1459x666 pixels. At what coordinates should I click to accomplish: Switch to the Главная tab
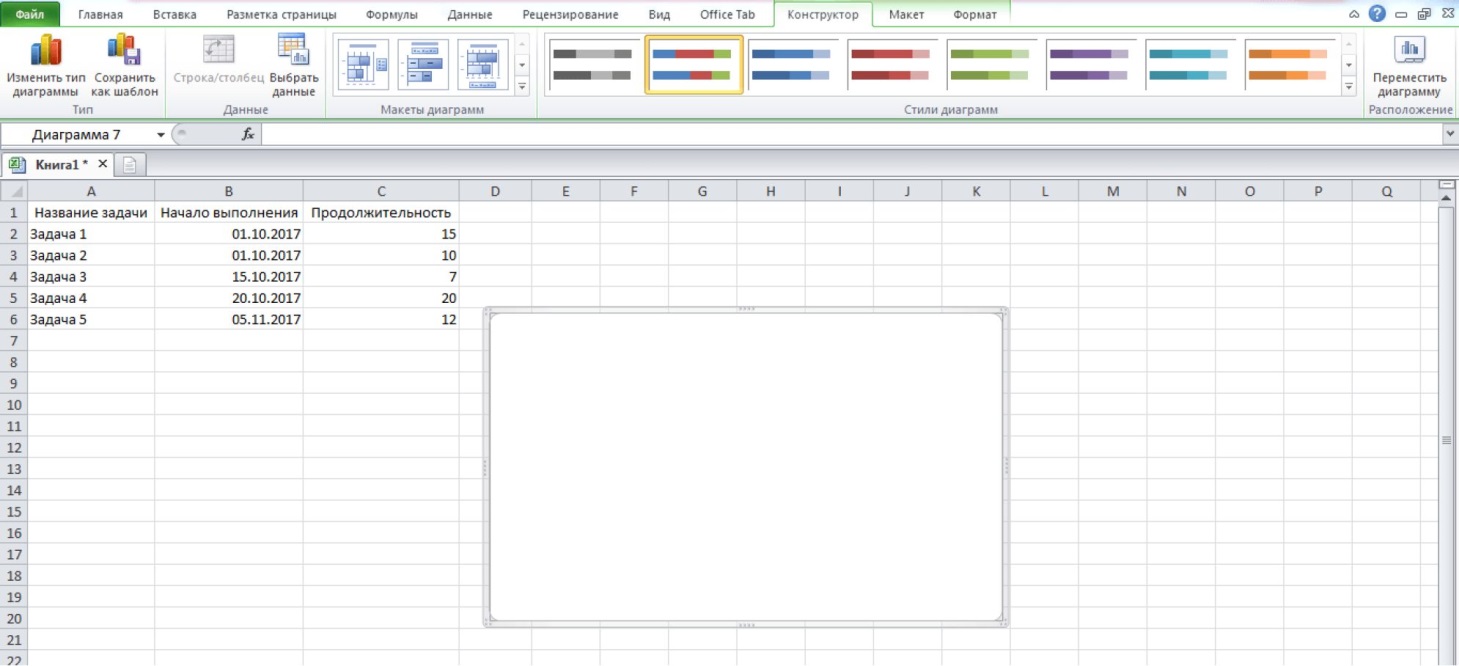point(101,15)
